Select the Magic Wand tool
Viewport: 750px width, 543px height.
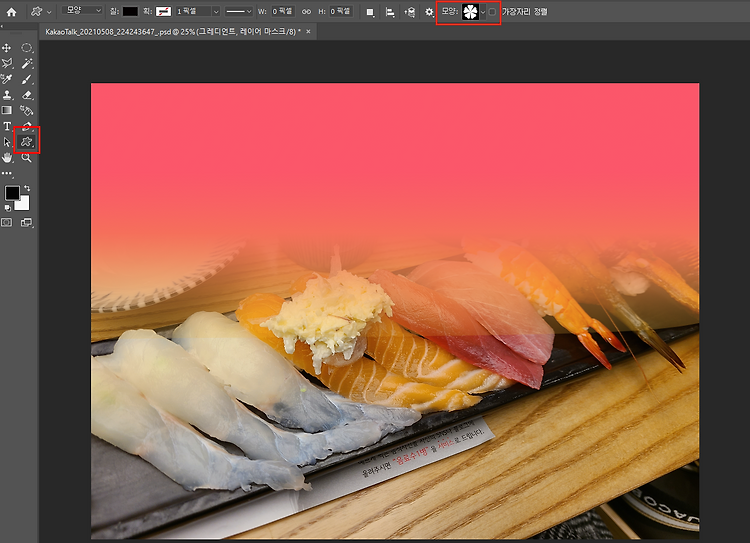(27, 63)
